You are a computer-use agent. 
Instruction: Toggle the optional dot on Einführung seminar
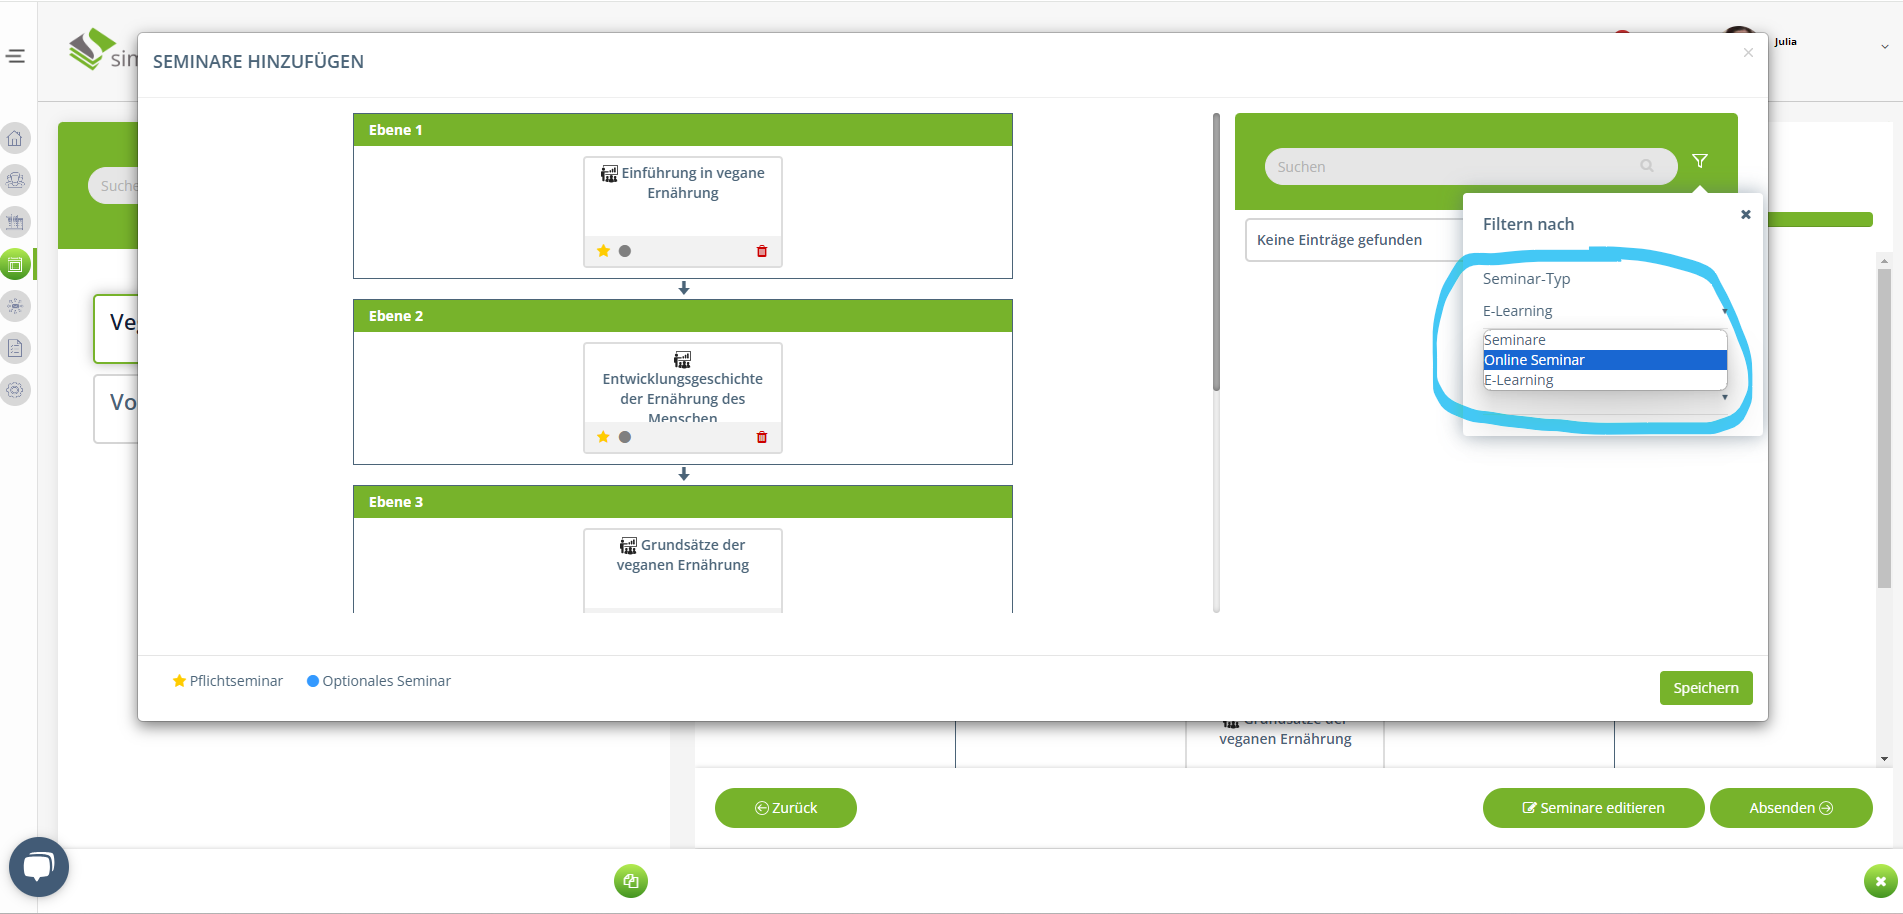tap(625, 251)
